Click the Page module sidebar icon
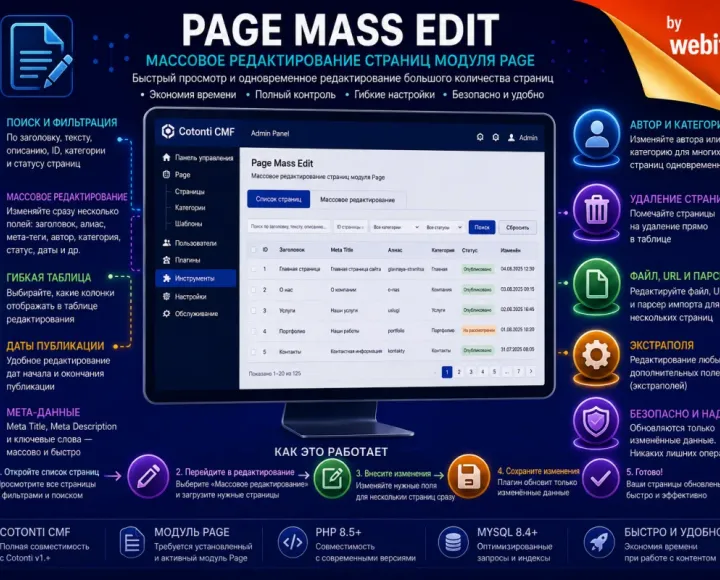Screen dimensions: 720x580 pyautogui.click(x=166, y=175)
